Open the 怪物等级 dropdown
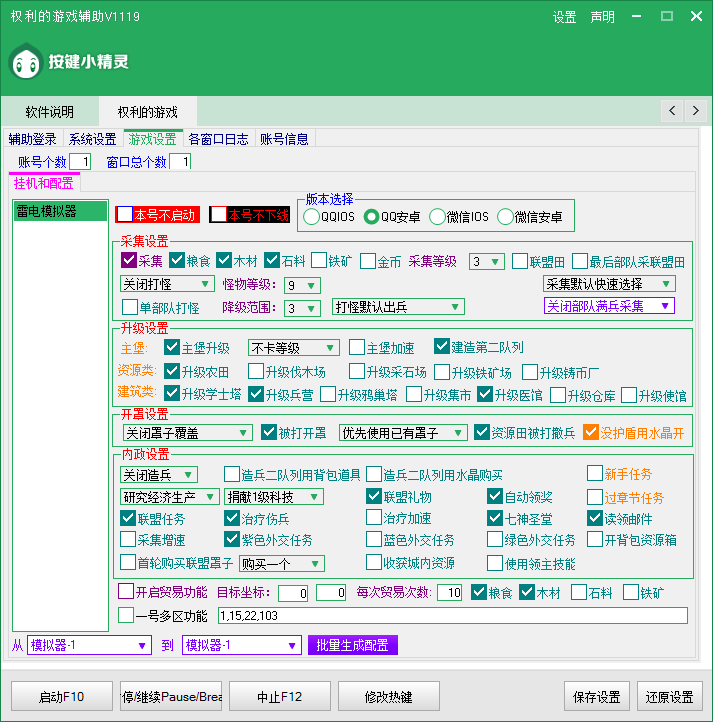This screenshot has width=713, height=722. point(302,285)
